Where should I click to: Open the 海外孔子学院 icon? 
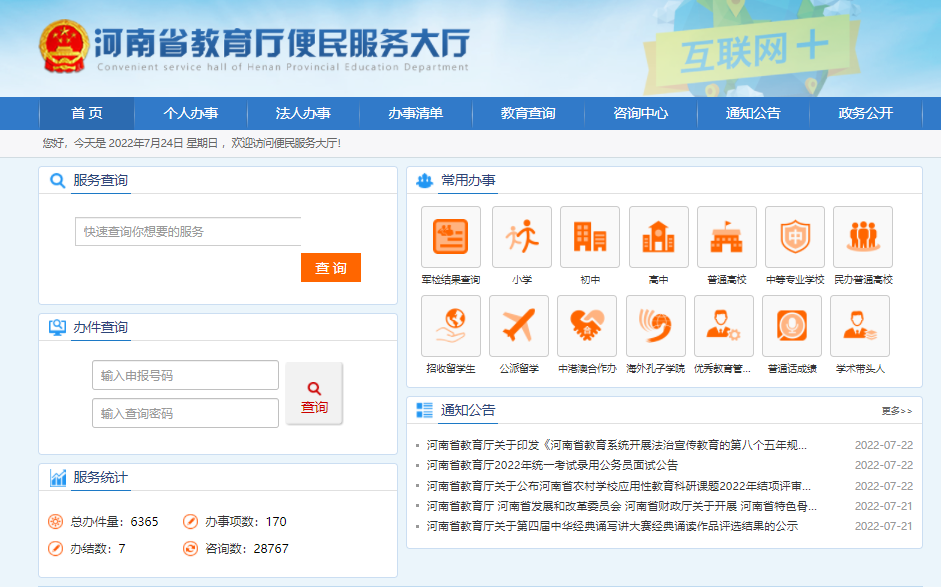click(655, 326)
